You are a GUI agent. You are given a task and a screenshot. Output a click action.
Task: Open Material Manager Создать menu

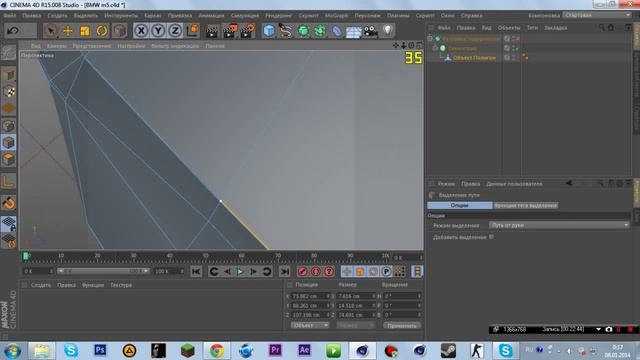pos(41,285)
